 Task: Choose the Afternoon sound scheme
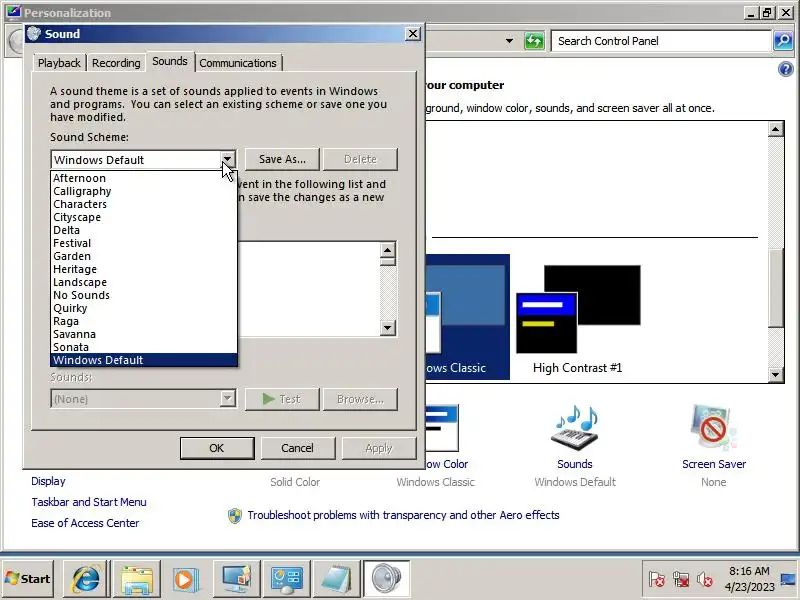(x=144, y=178)
